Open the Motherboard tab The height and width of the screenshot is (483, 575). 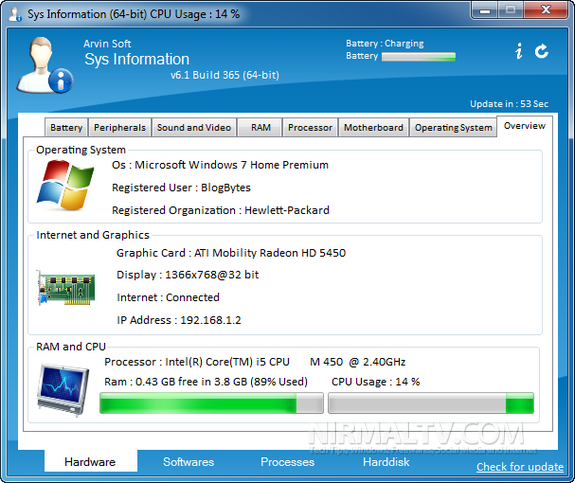tap(373, 128)
